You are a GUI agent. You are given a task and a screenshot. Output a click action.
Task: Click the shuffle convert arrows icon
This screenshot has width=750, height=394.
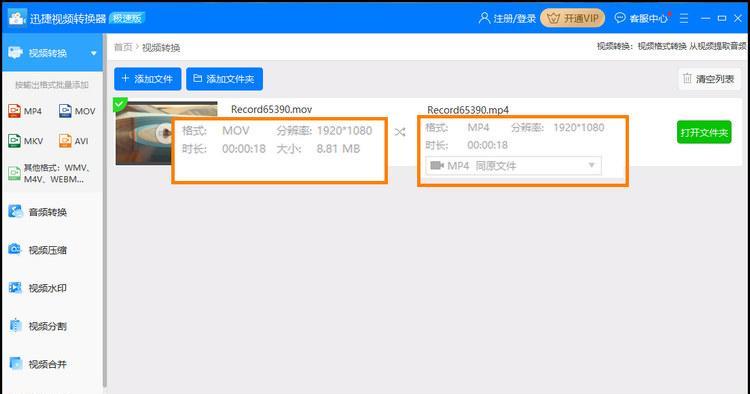400,132
